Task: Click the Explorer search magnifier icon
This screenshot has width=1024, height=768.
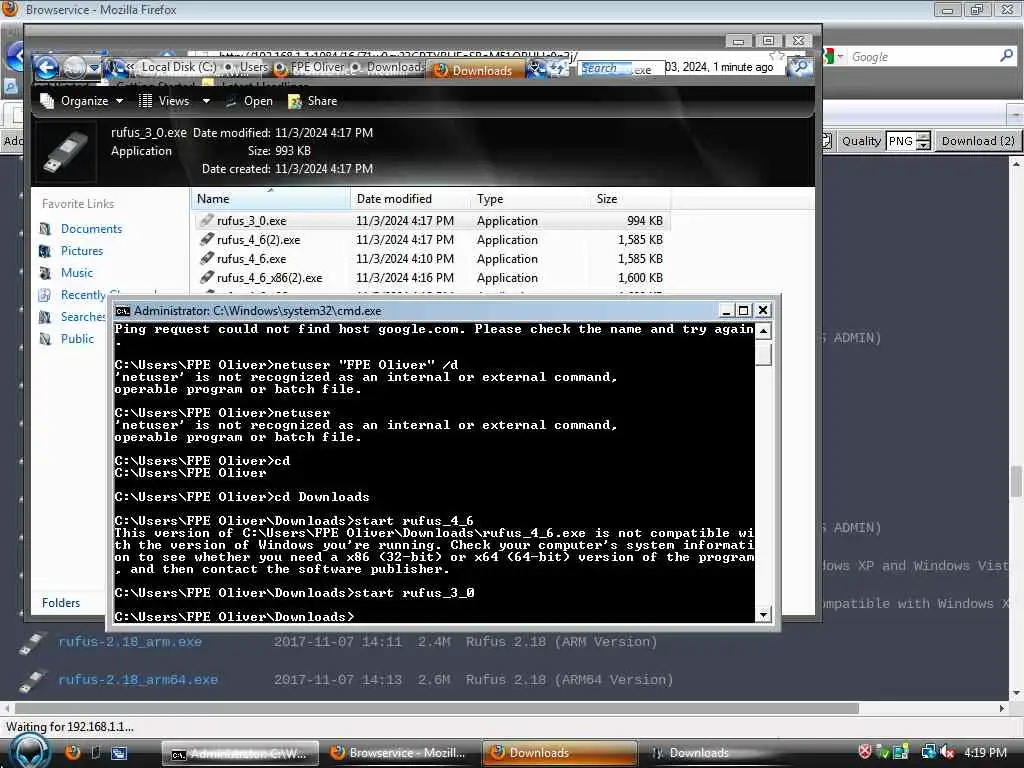Action: pyautogui.click(x=801, y=67)
